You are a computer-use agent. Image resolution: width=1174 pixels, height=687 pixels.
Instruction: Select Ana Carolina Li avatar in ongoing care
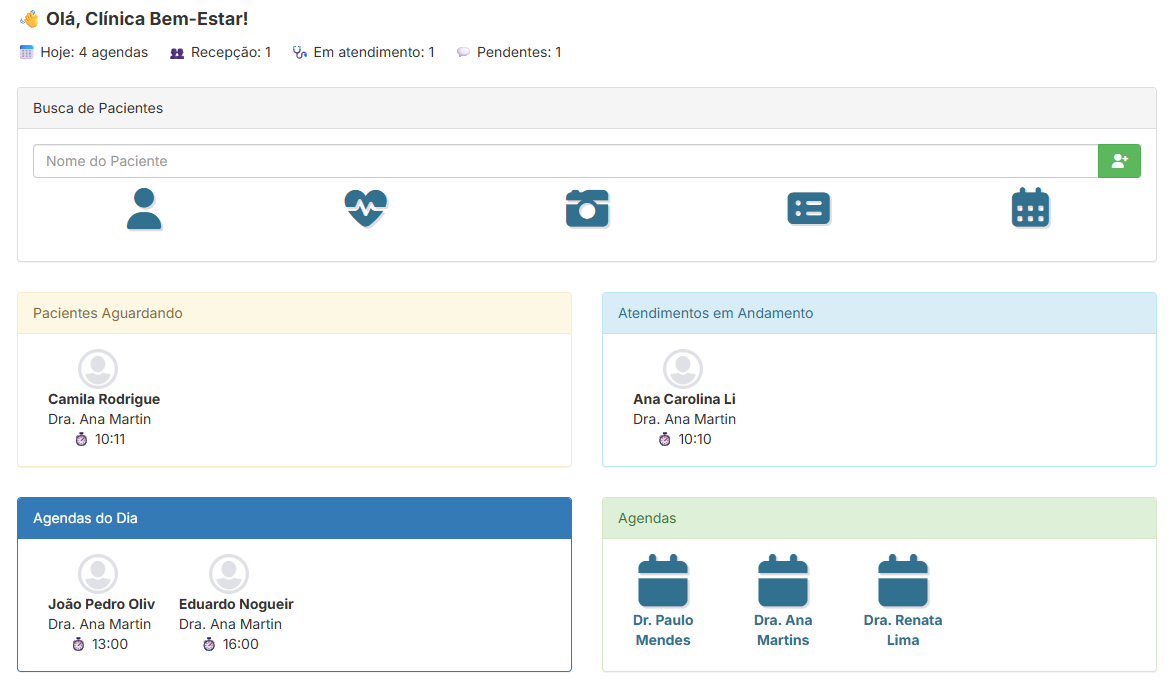coord(683,369)
